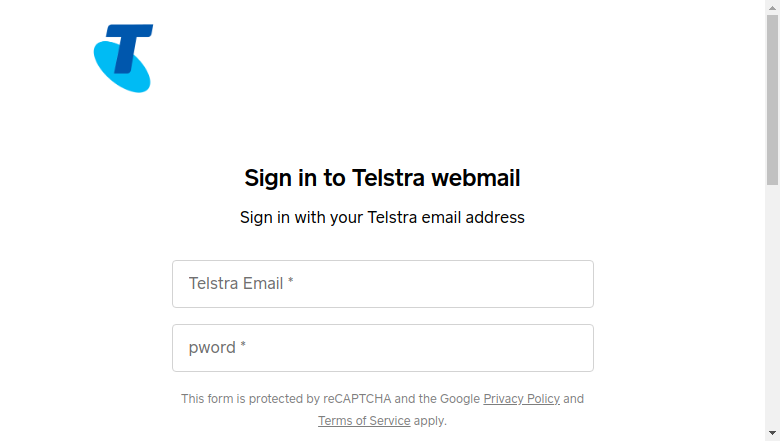Viewport: 780px width, 441px height.
Task: Click the dark blue T in the logo
Action: 130,48
